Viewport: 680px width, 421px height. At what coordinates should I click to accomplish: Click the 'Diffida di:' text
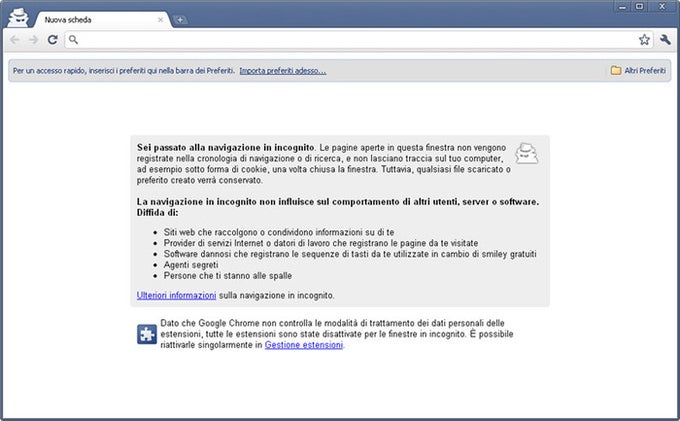tap(157, 212)
